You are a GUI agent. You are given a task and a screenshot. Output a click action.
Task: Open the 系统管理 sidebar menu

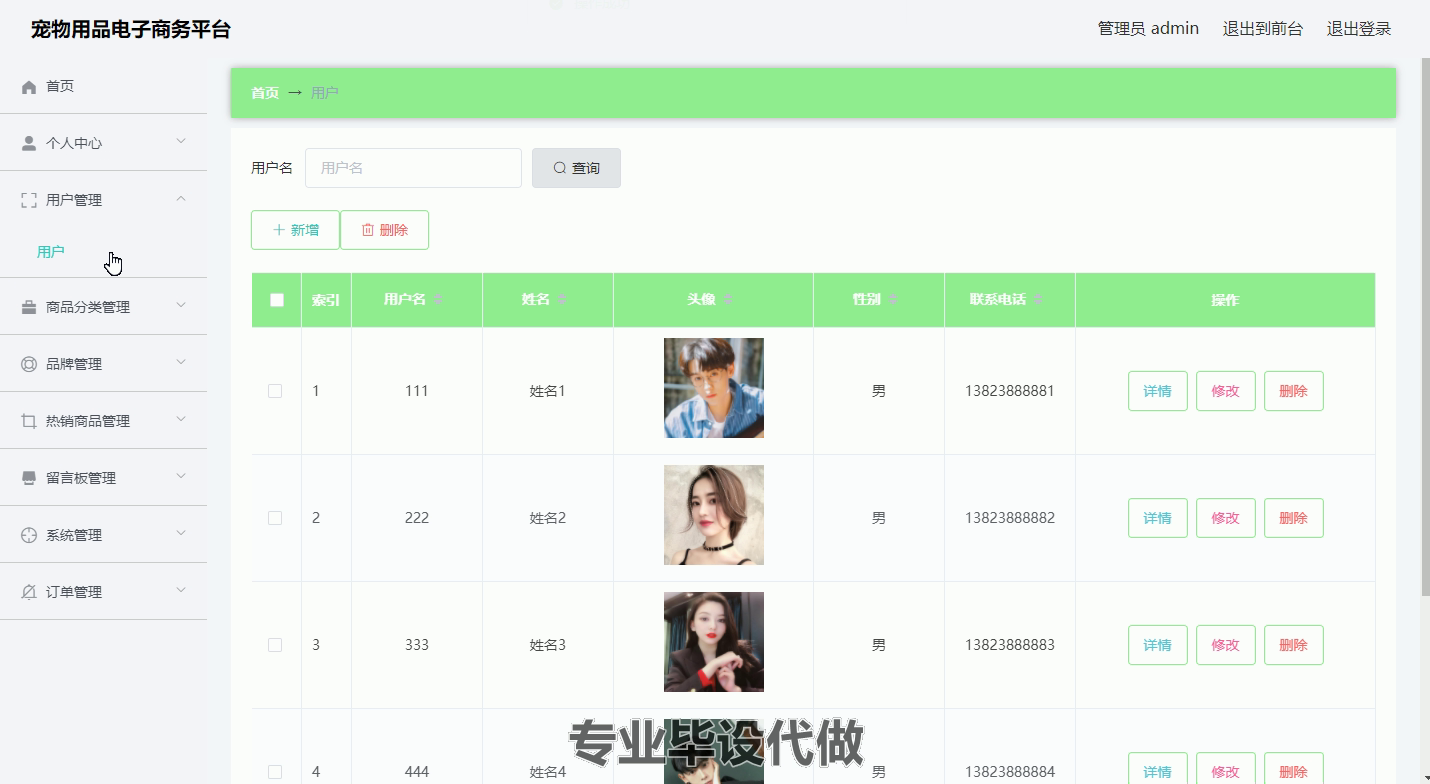pyautogui.click(x=103, y=535)
